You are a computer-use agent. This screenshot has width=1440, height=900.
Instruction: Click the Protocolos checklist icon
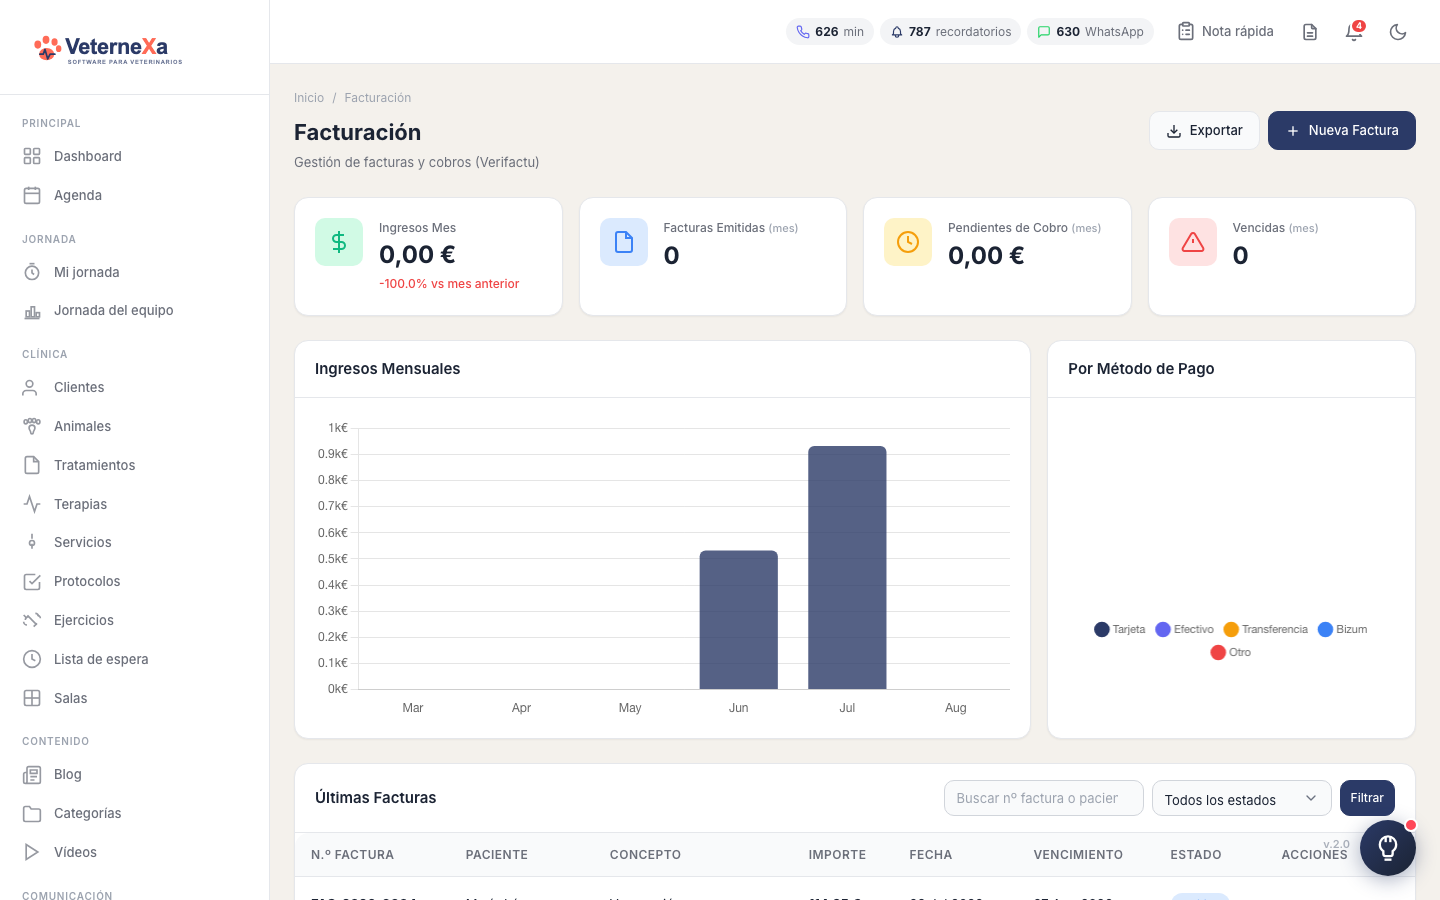[32, 581]
